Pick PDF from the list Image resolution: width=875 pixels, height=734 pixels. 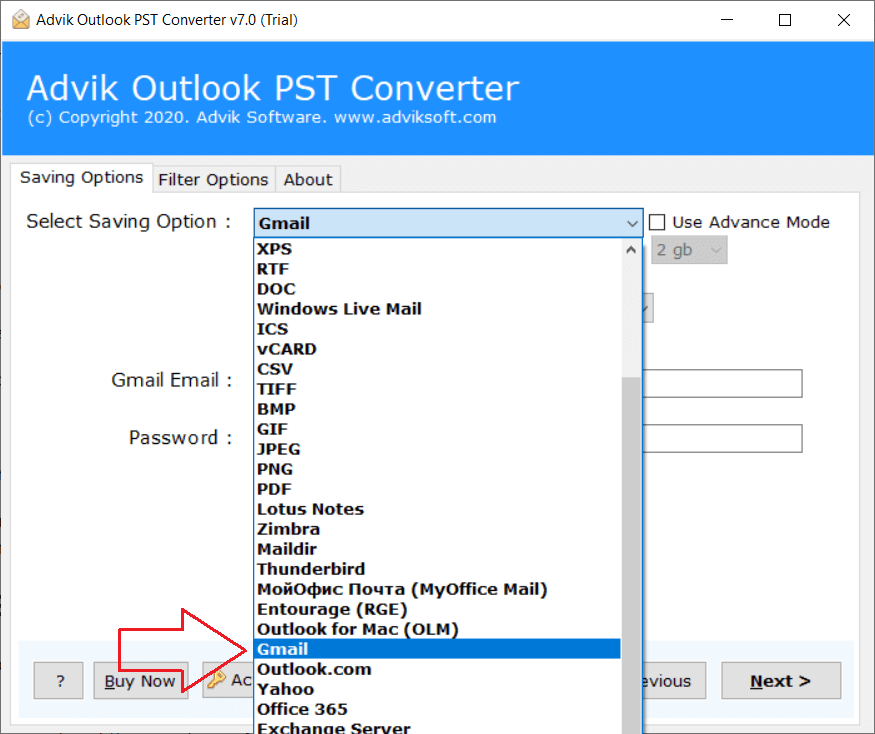[438, 490]
